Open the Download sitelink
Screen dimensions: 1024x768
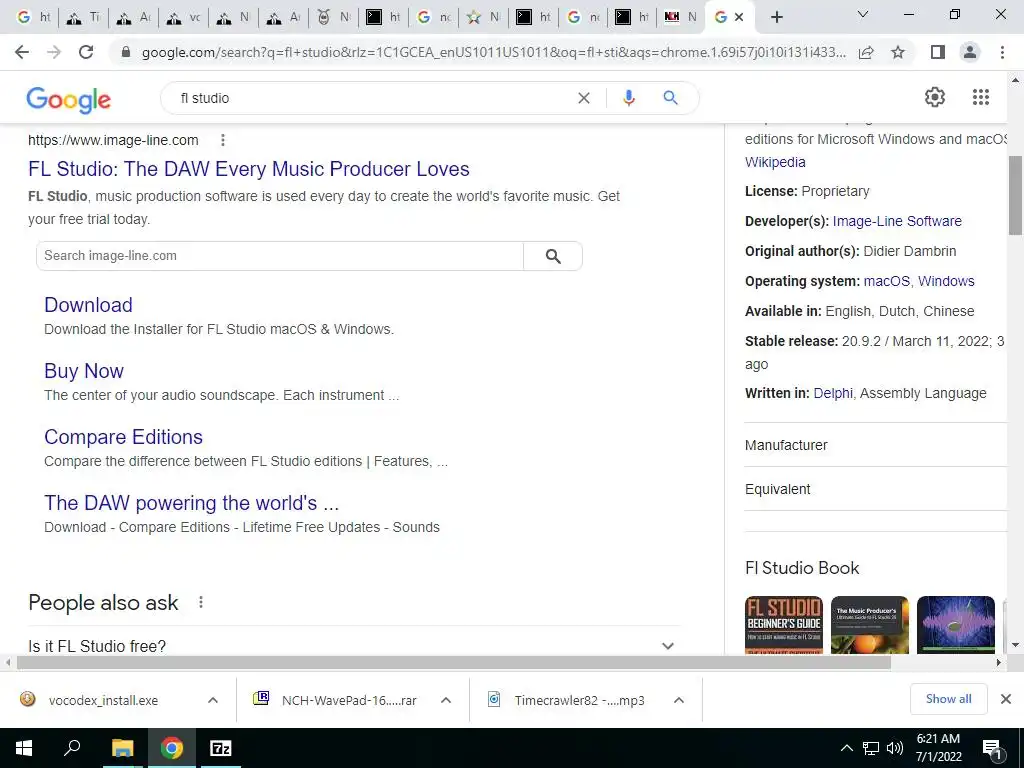click(88, 305)
